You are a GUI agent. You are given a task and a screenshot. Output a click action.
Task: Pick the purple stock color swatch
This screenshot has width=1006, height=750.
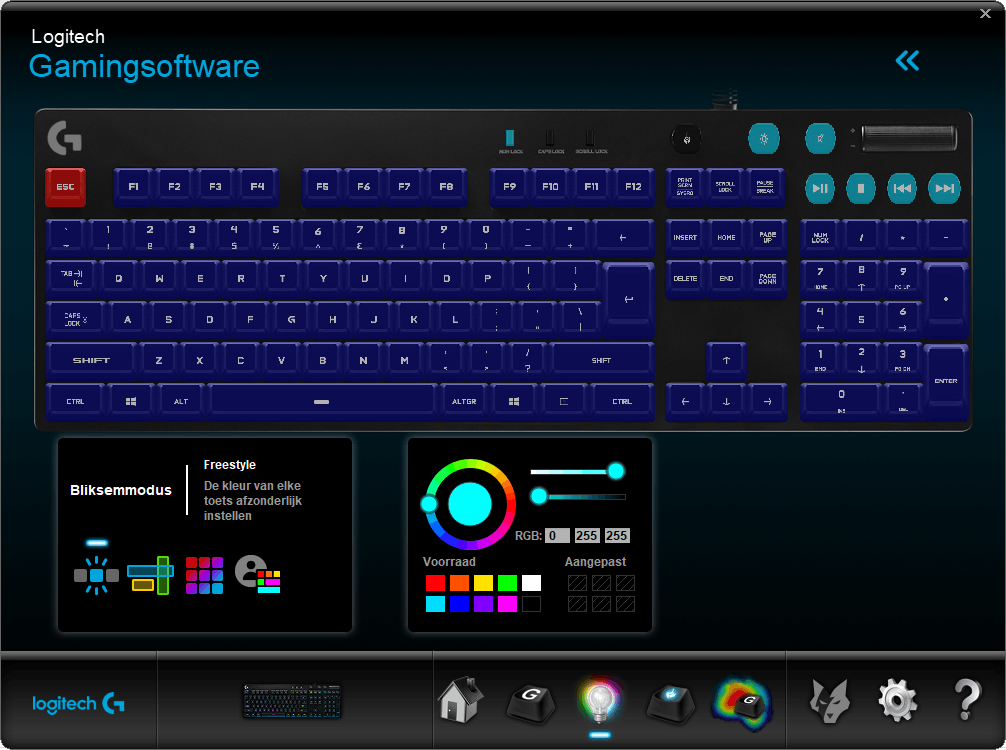coord(483,604)
